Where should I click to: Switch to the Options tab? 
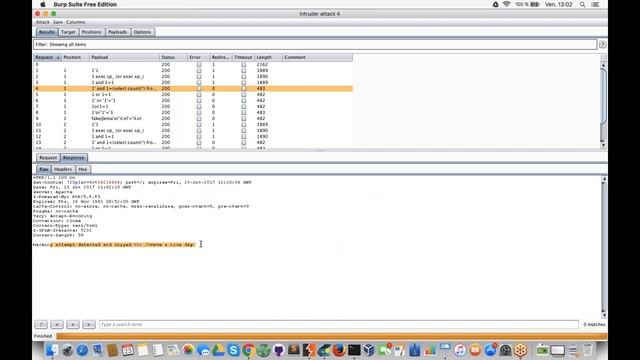[x=142, y=32]
